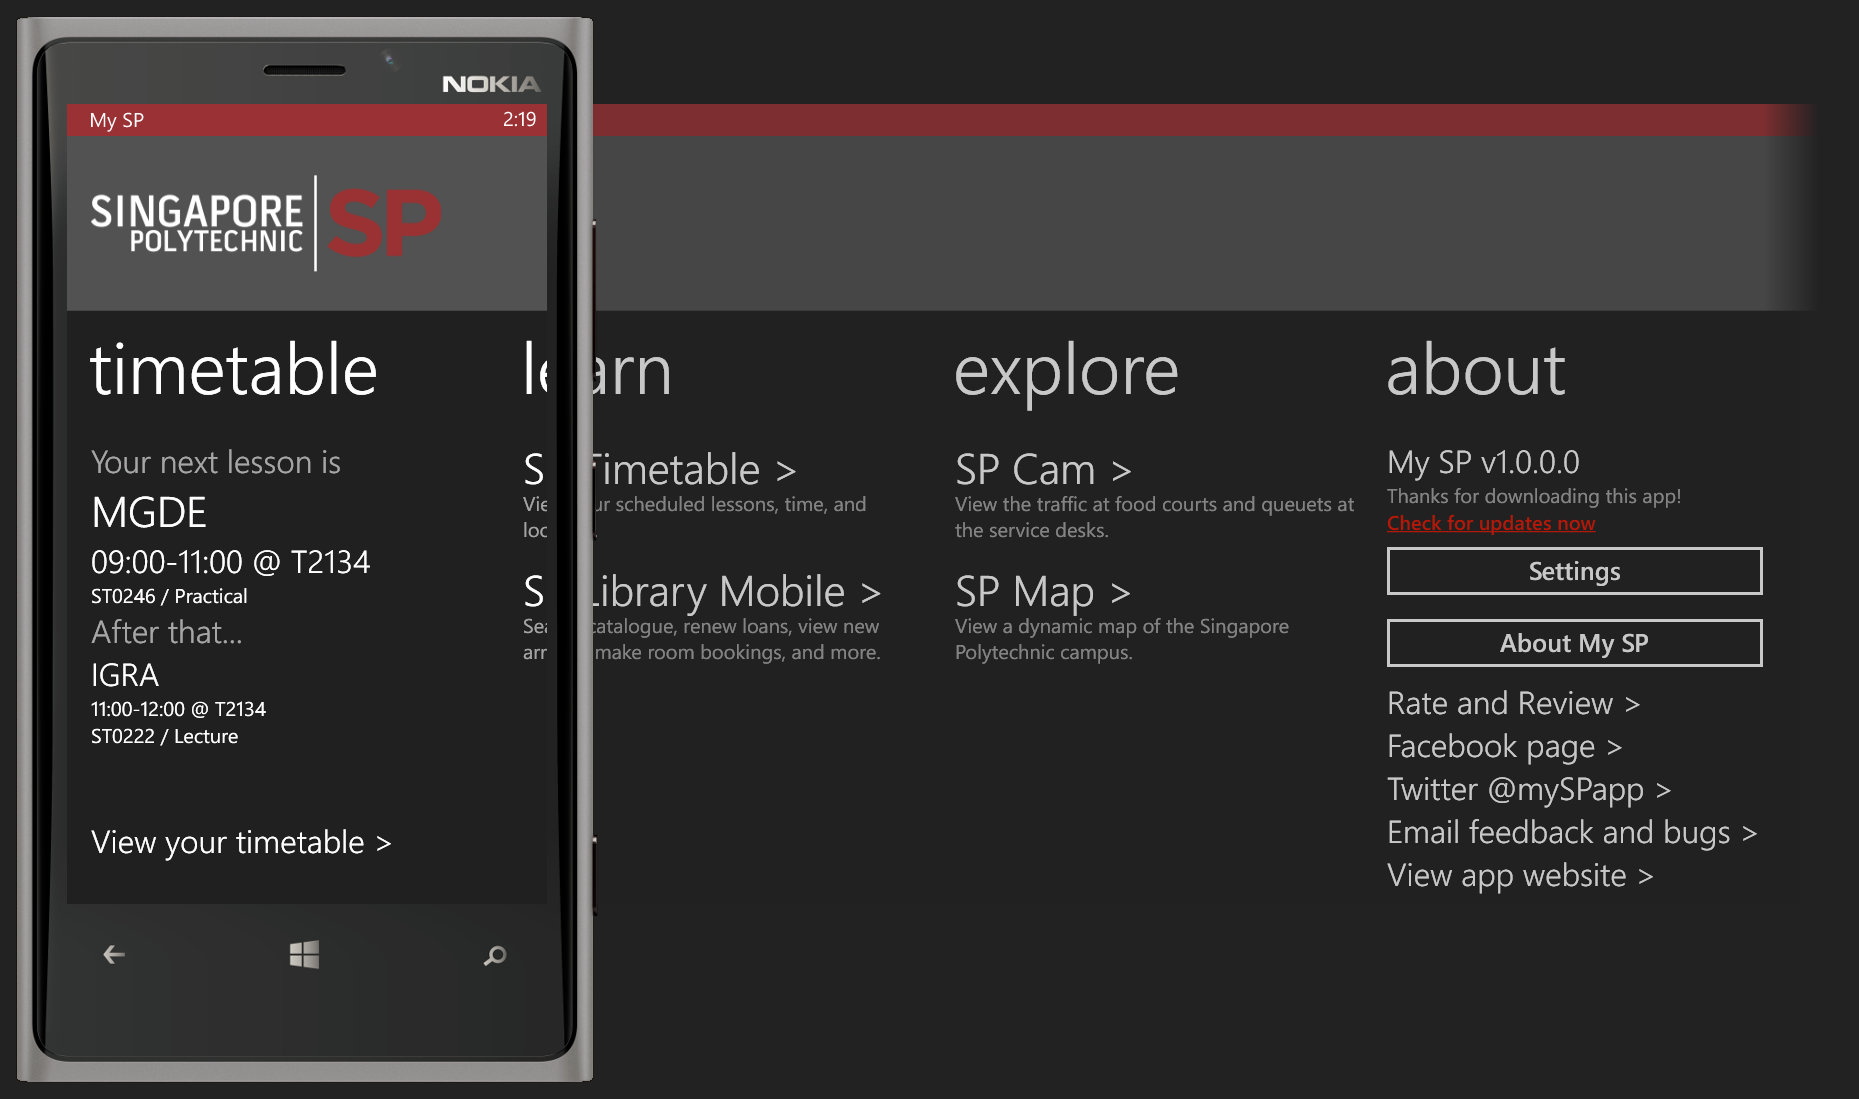1859x1099 pixels.
Task: Click SP Cam description about food courts
Action: point(1154,517)
